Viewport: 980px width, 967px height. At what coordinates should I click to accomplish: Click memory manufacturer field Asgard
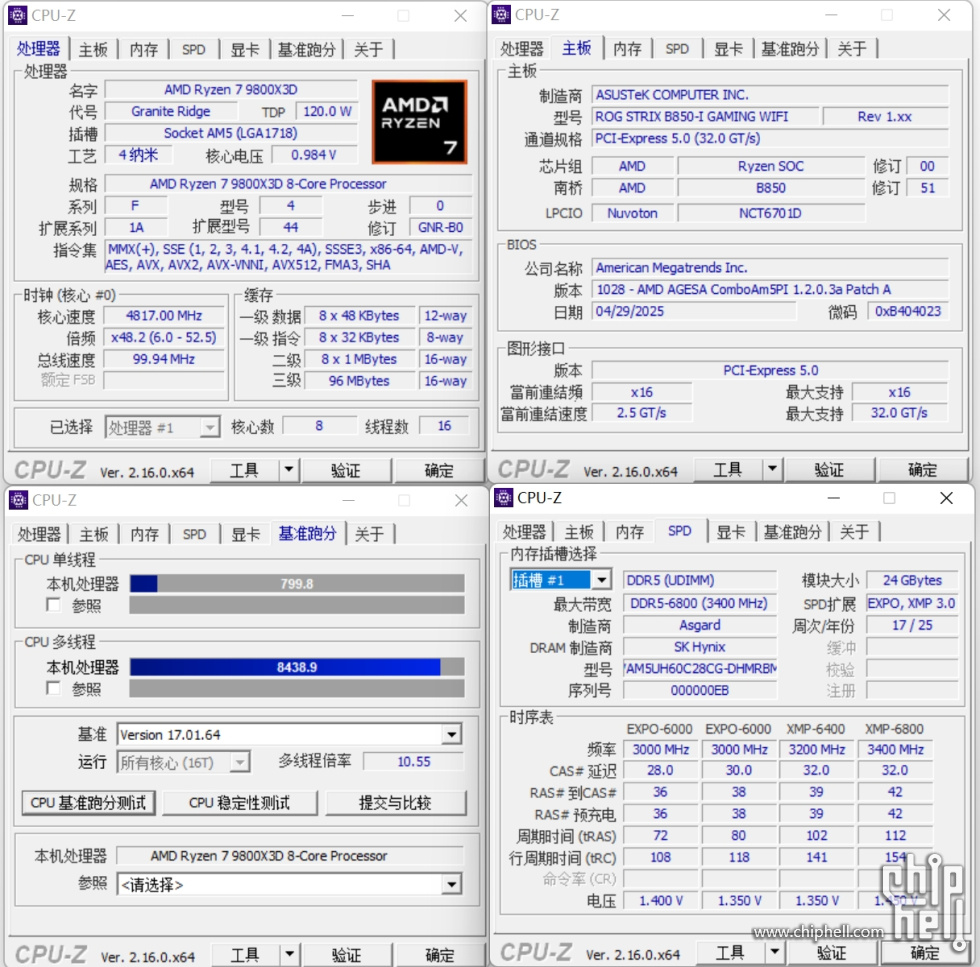click(699, 625)
